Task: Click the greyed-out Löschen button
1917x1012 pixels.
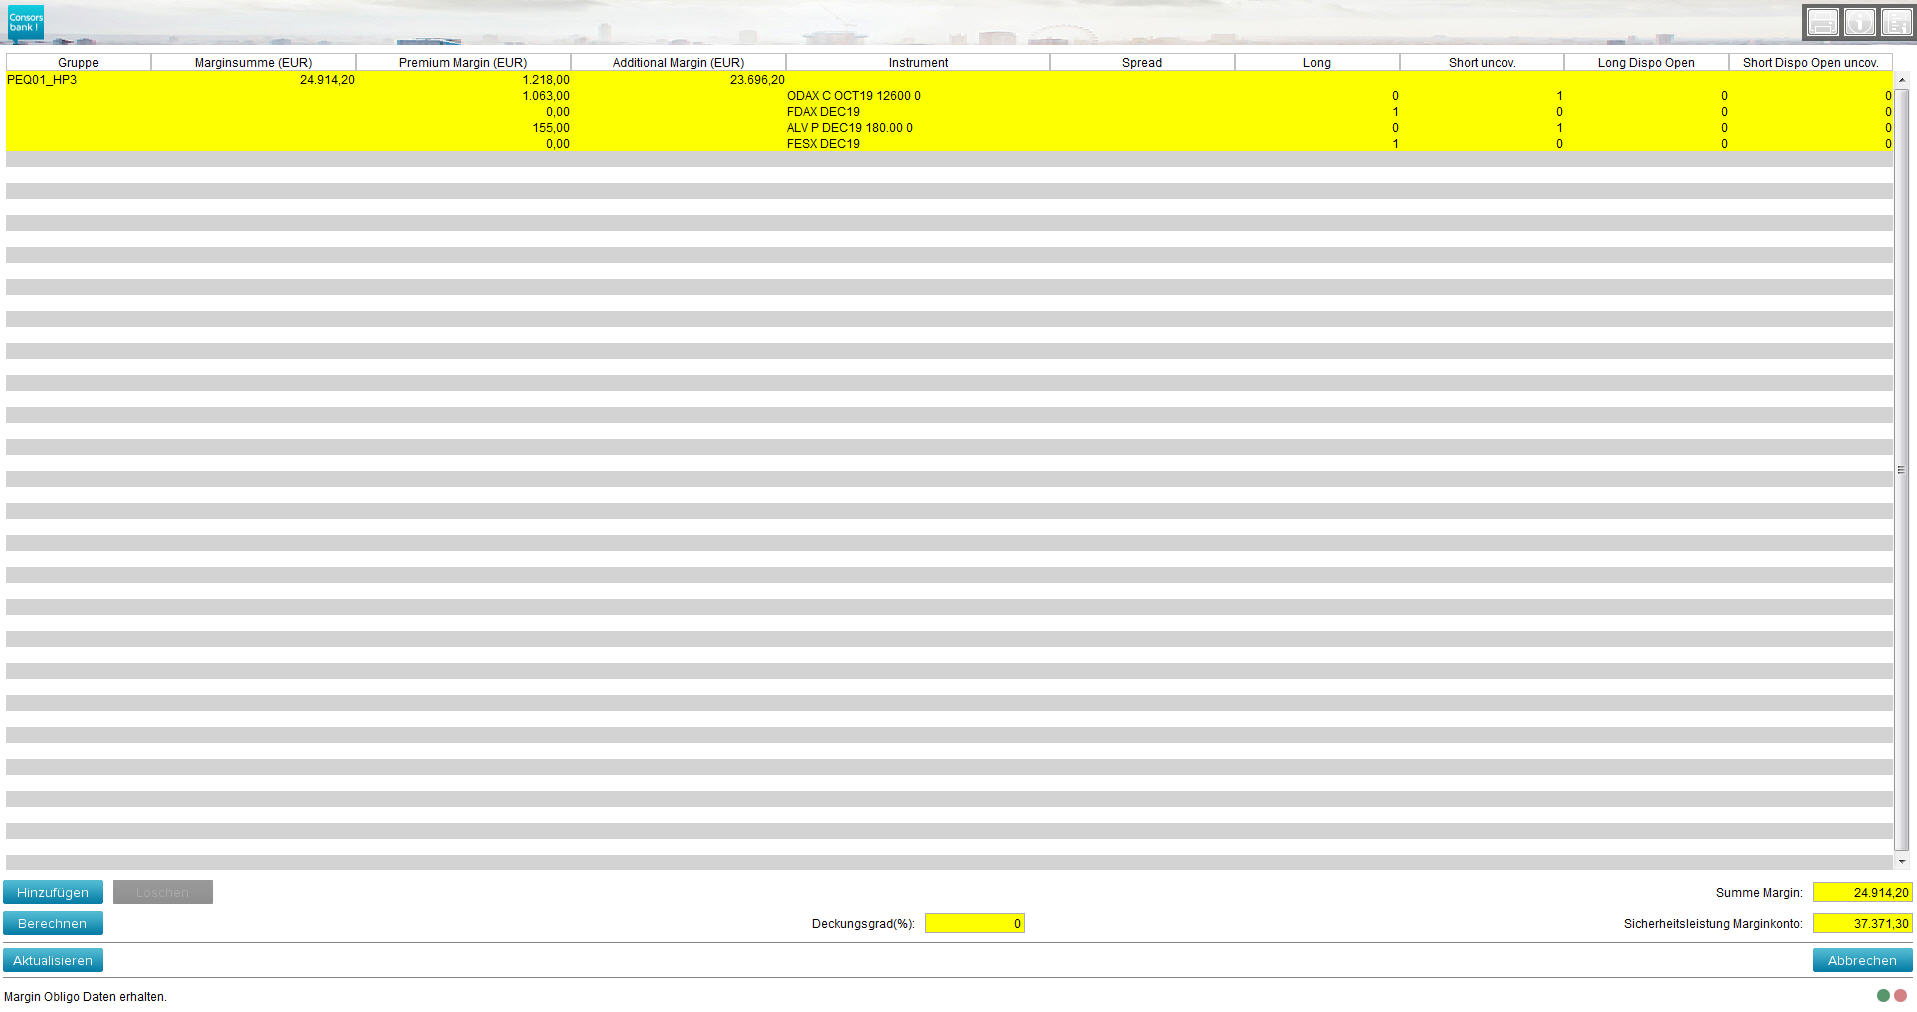Action: (163, 892)
